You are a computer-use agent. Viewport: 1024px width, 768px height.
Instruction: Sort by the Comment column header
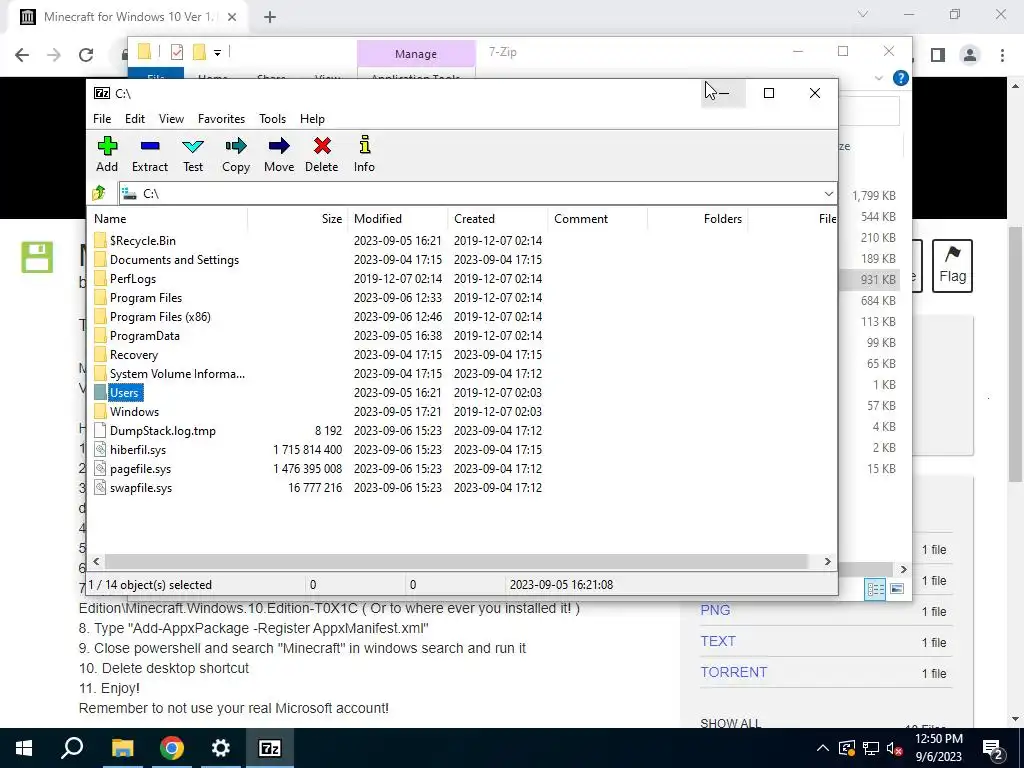pyautogui.click(x=598, y=219)
